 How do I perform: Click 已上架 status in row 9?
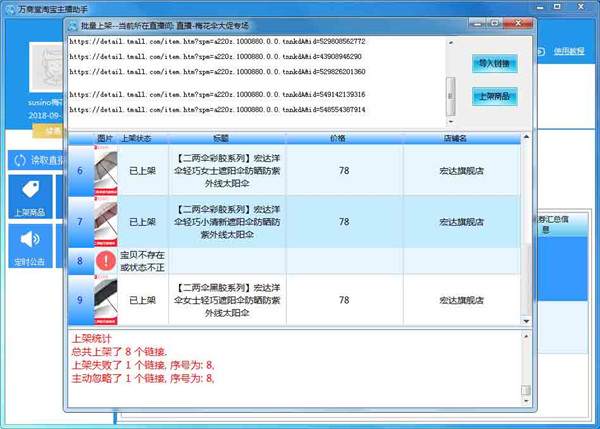coord(142,300)
